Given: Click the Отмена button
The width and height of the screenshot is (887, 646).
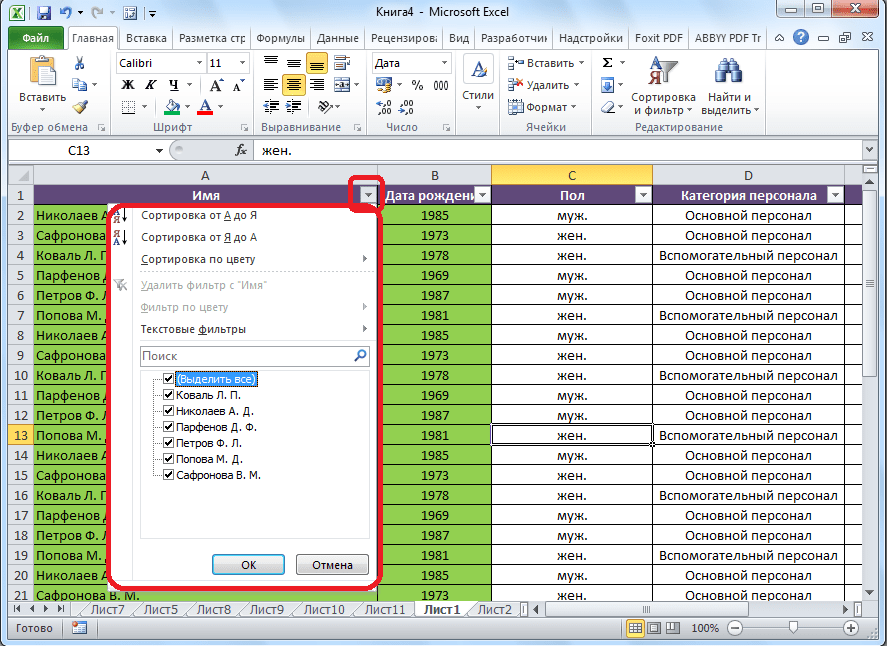Looking at the screenshot, I should click(332, 564).
